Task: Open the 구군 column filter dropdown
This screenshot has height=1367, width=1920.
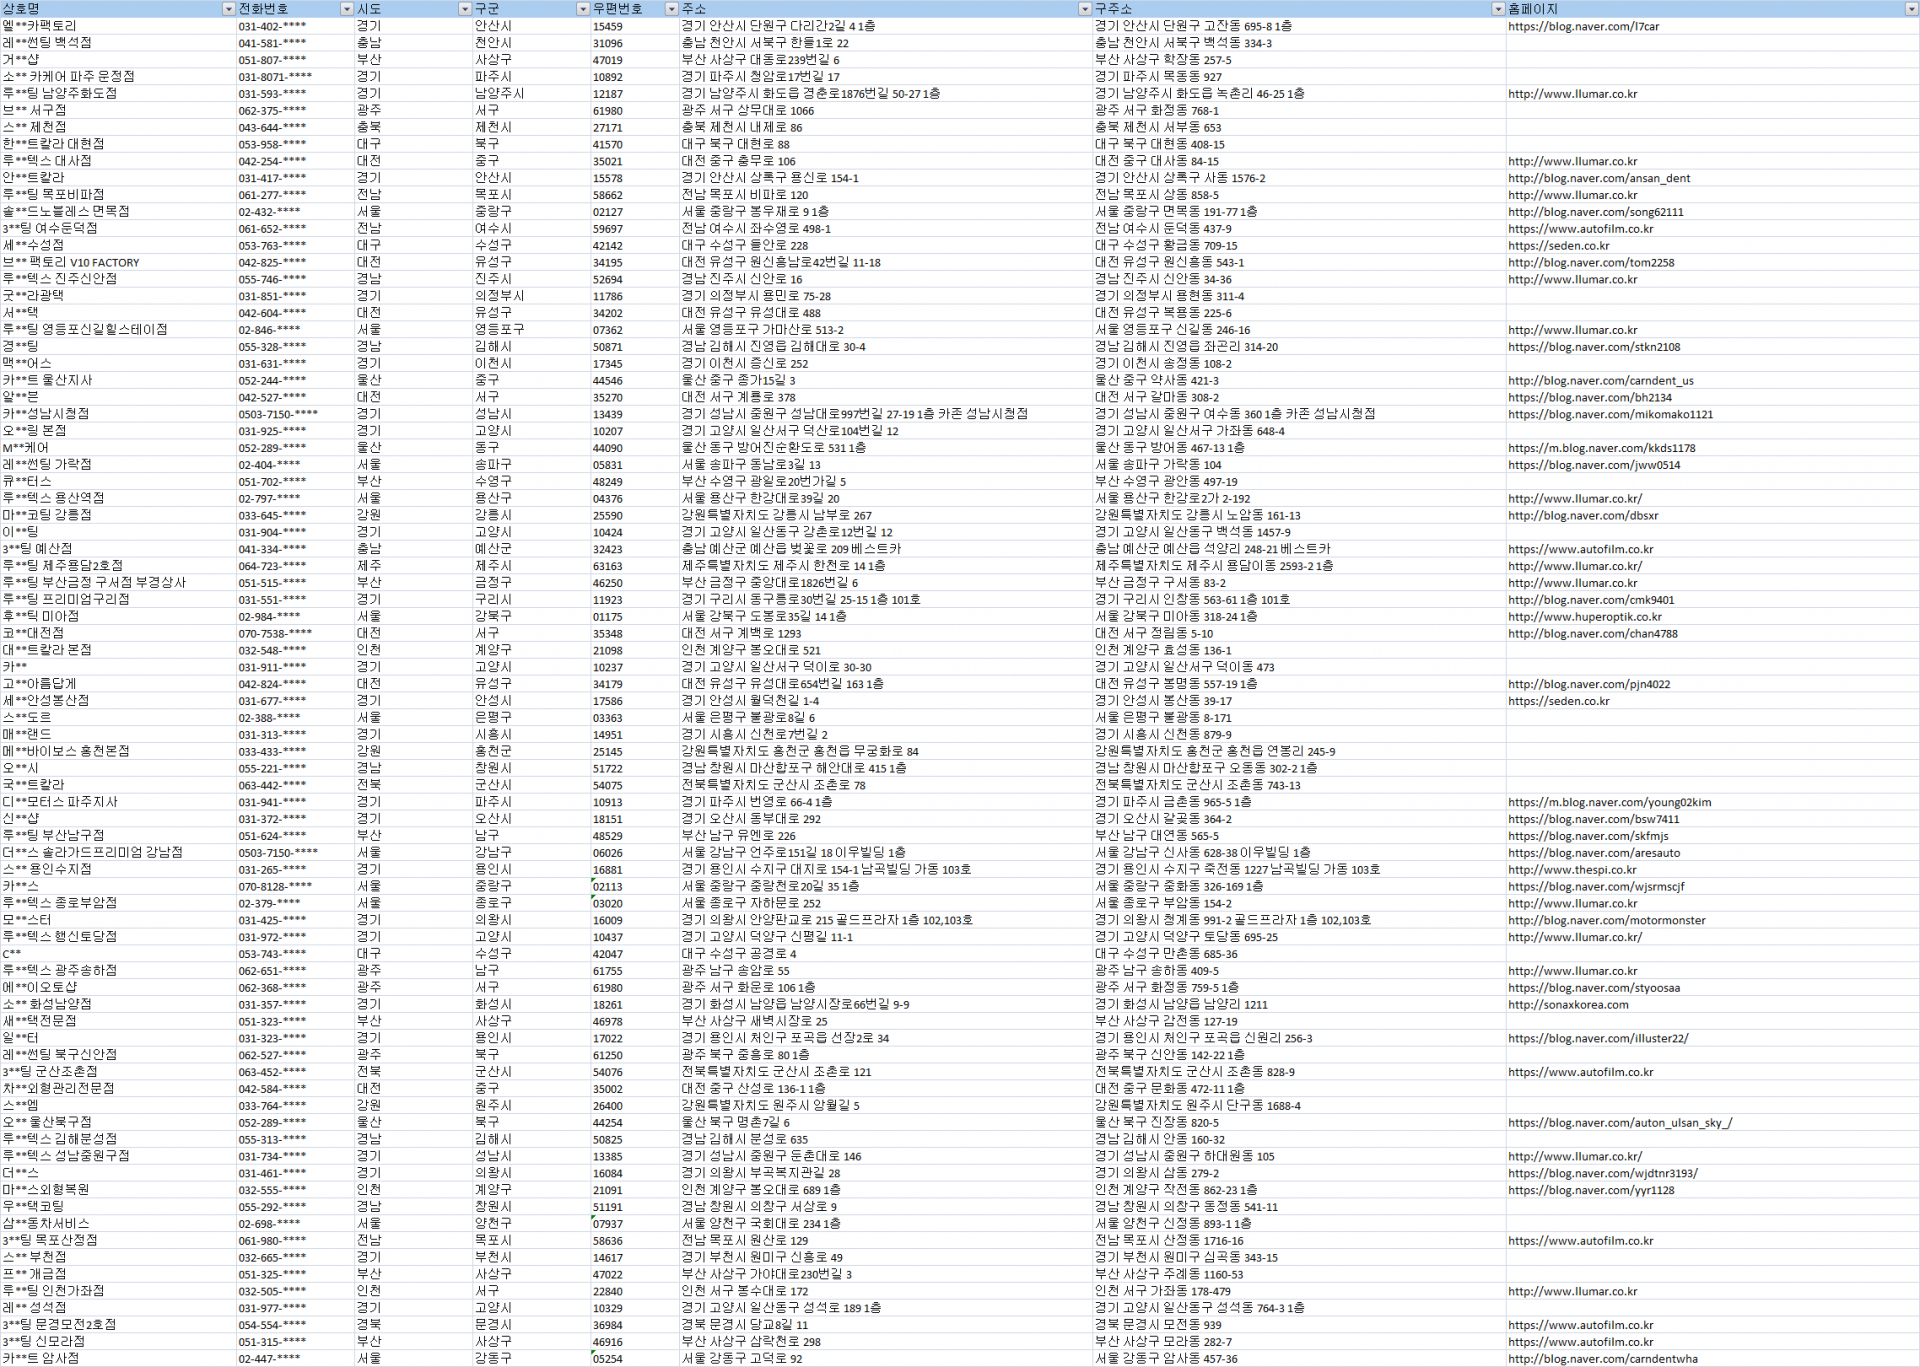Action: coord(583,9)
